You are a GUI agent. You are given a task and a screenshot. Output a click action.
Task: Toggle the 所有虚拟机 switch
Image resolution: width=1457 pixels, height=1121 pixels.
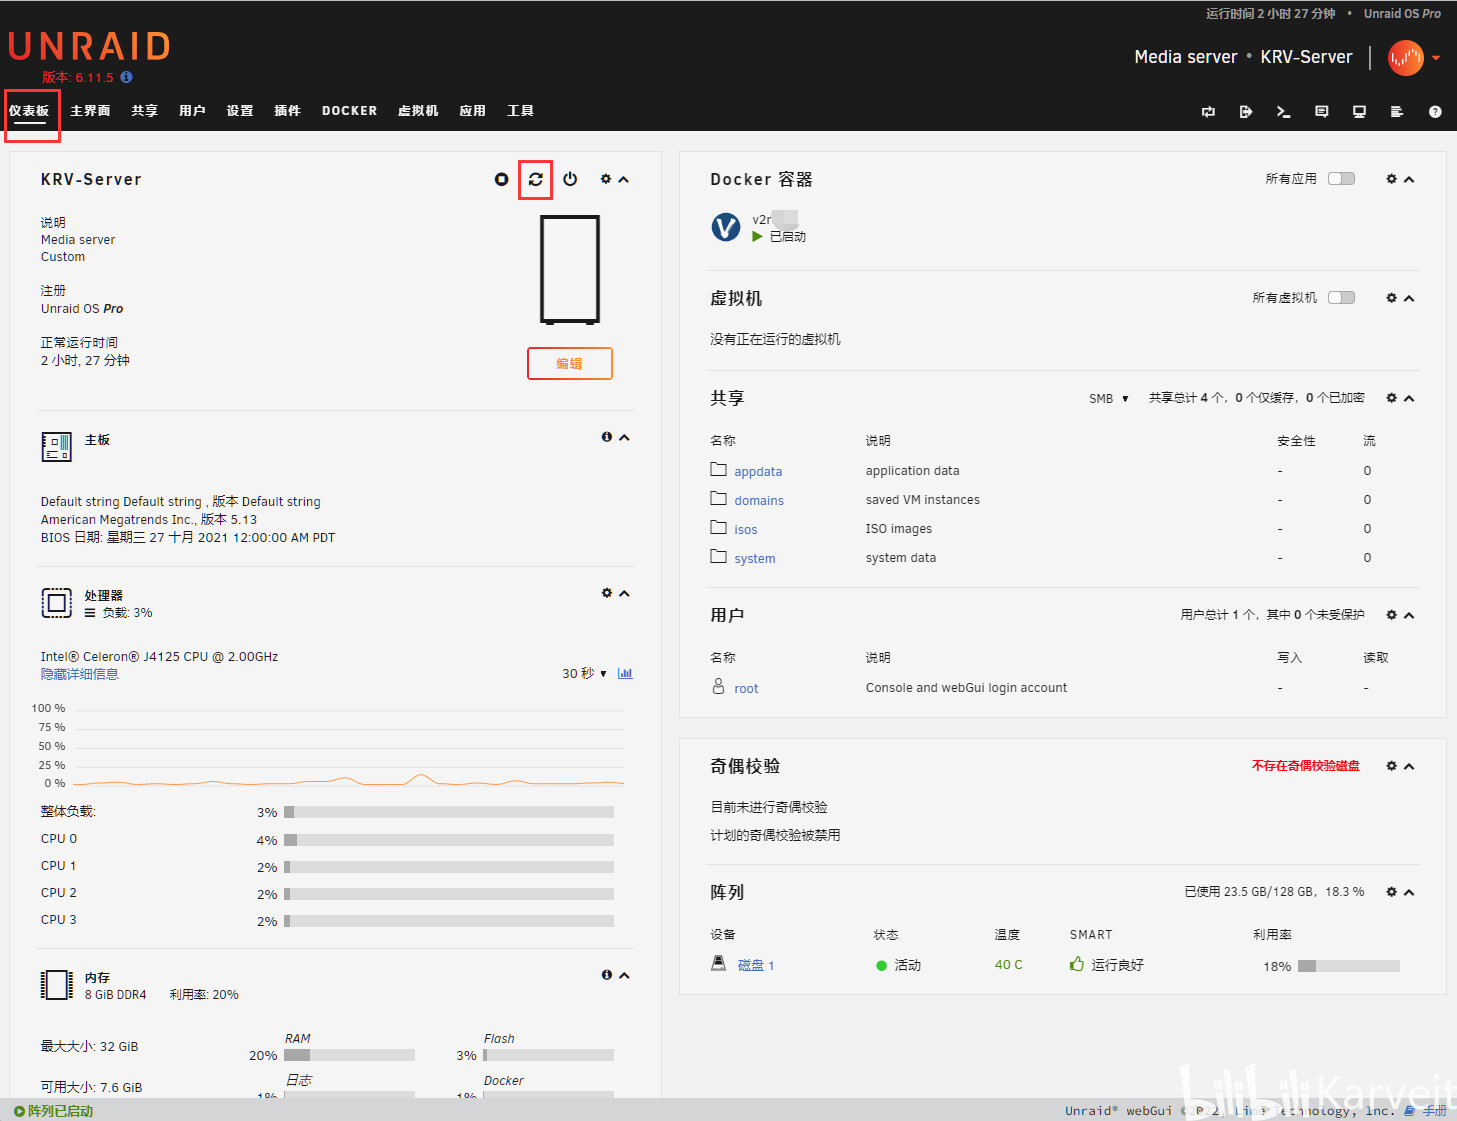pos(1341,298)
